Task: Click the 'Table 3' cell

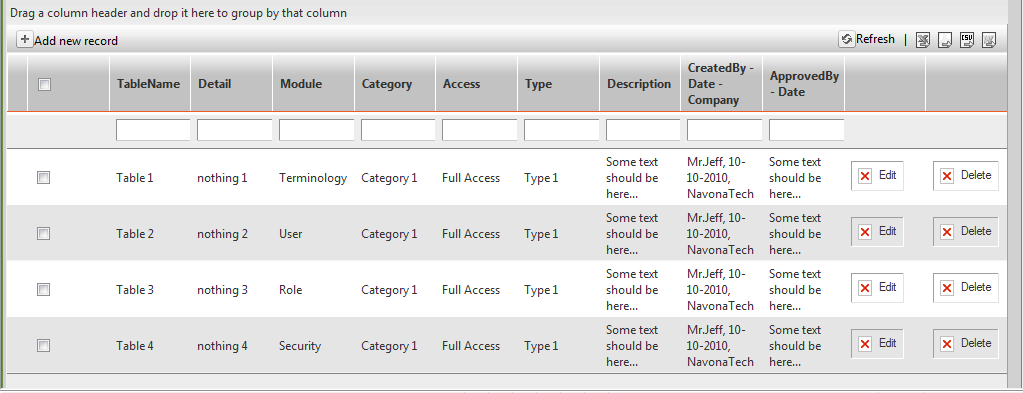Action: (x=135, y=290)
